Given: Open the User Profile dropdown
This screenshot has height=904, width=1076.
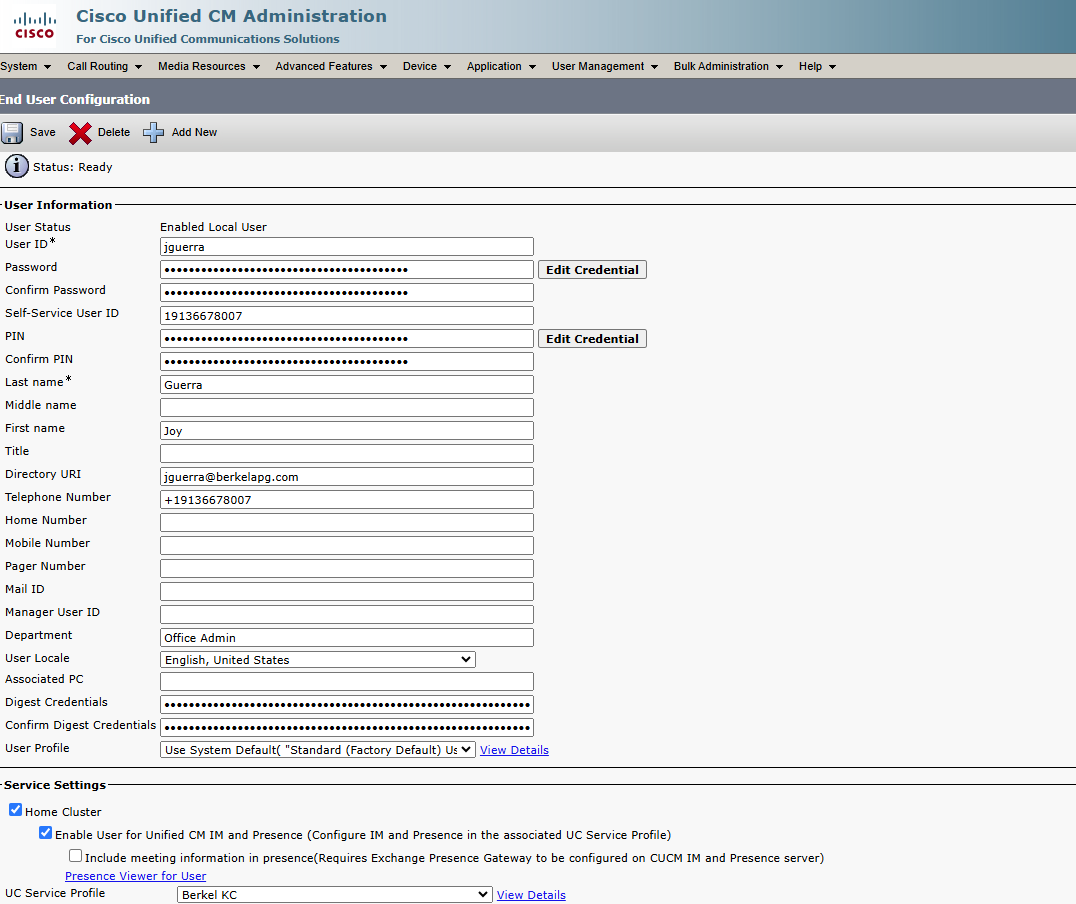Looking at the screenshot, I should 318,750.
